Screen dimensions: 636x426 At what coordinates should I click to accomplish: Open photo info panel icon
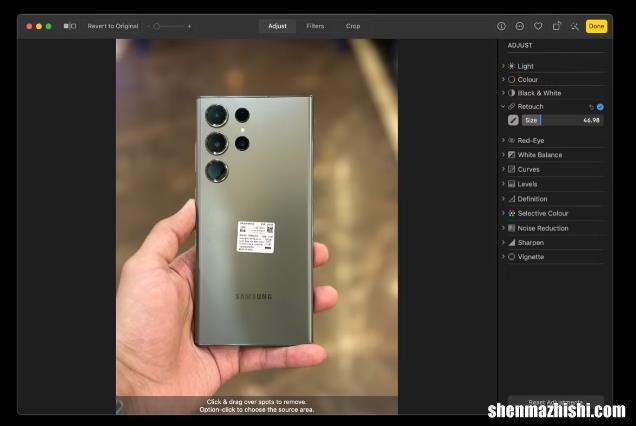pos(501,26)
